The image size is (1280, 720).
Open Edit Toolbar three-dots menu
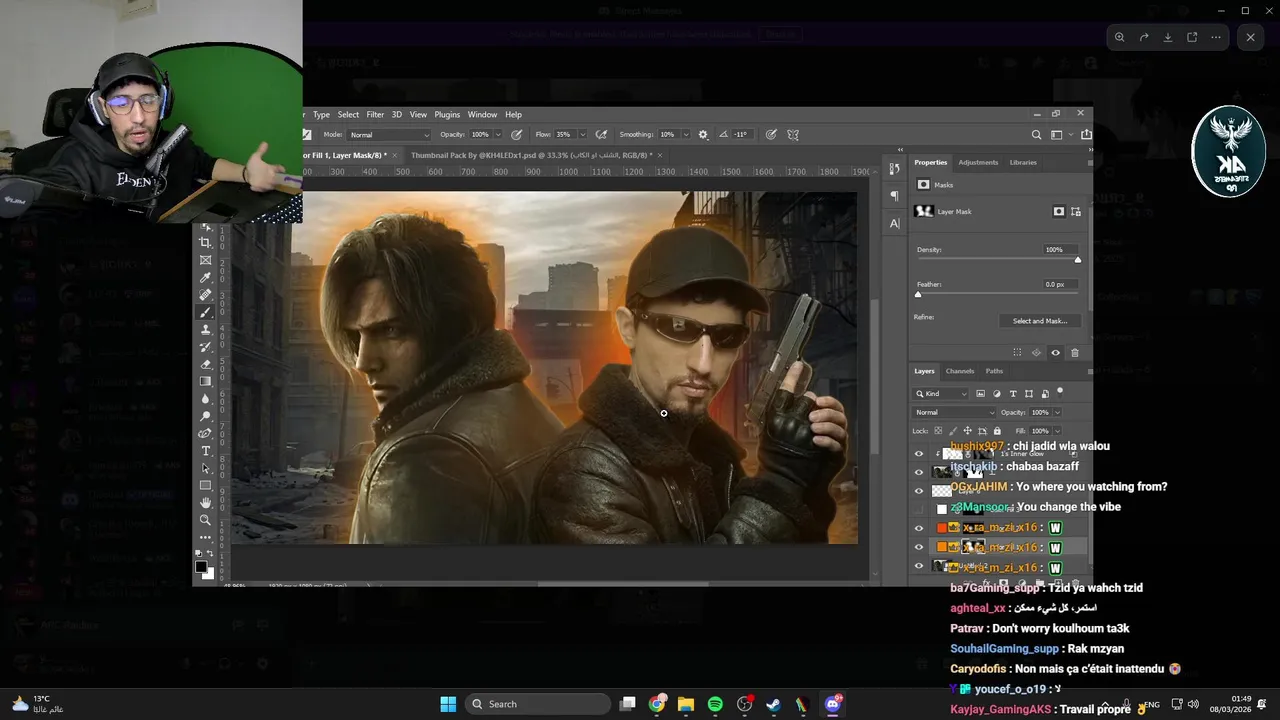[206, 537]
